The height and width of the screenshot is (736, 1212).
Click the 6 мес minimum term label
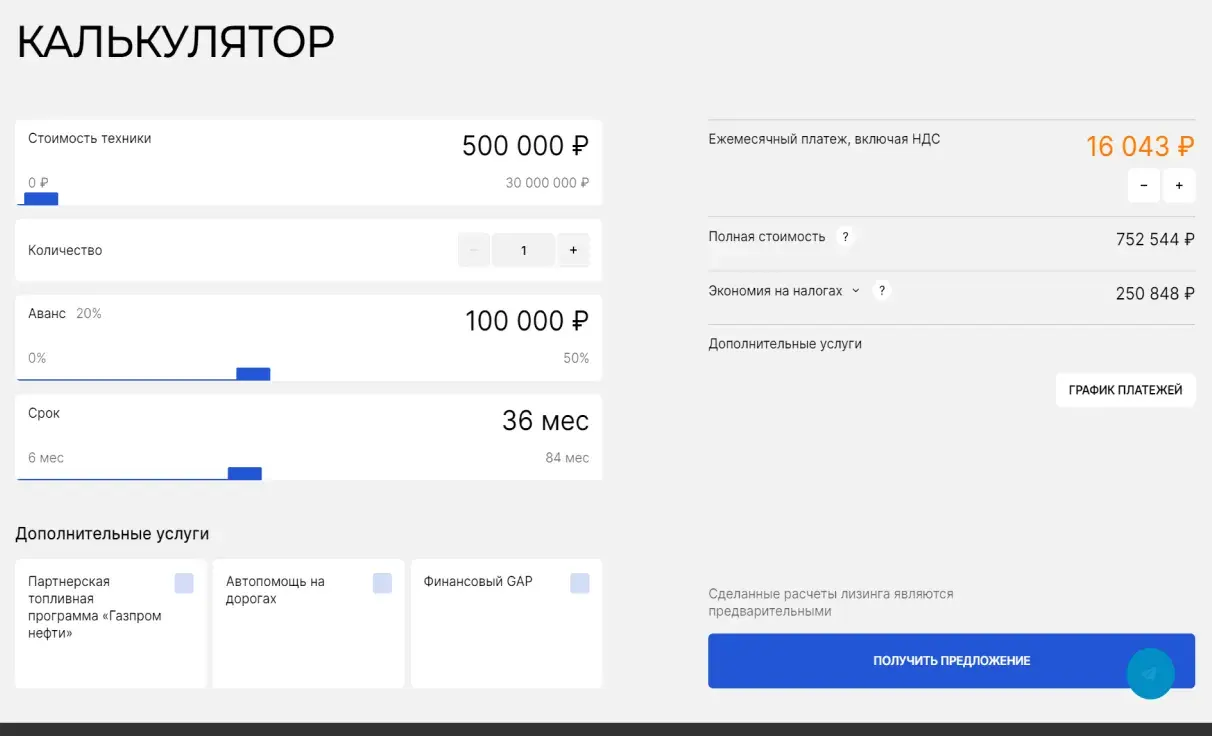click(x=46, y=458)
